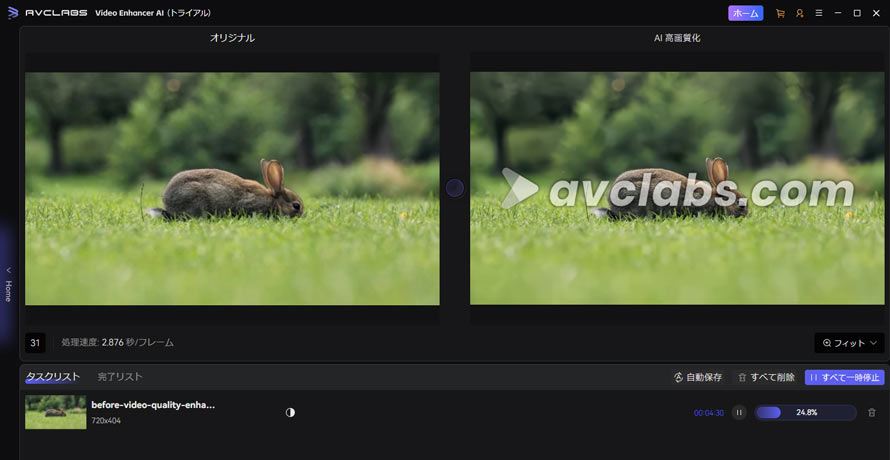Click すべて一時停止 button
The height and width of the screenshot is (460, 890).
pyautogui.click(x=845, y=377)
